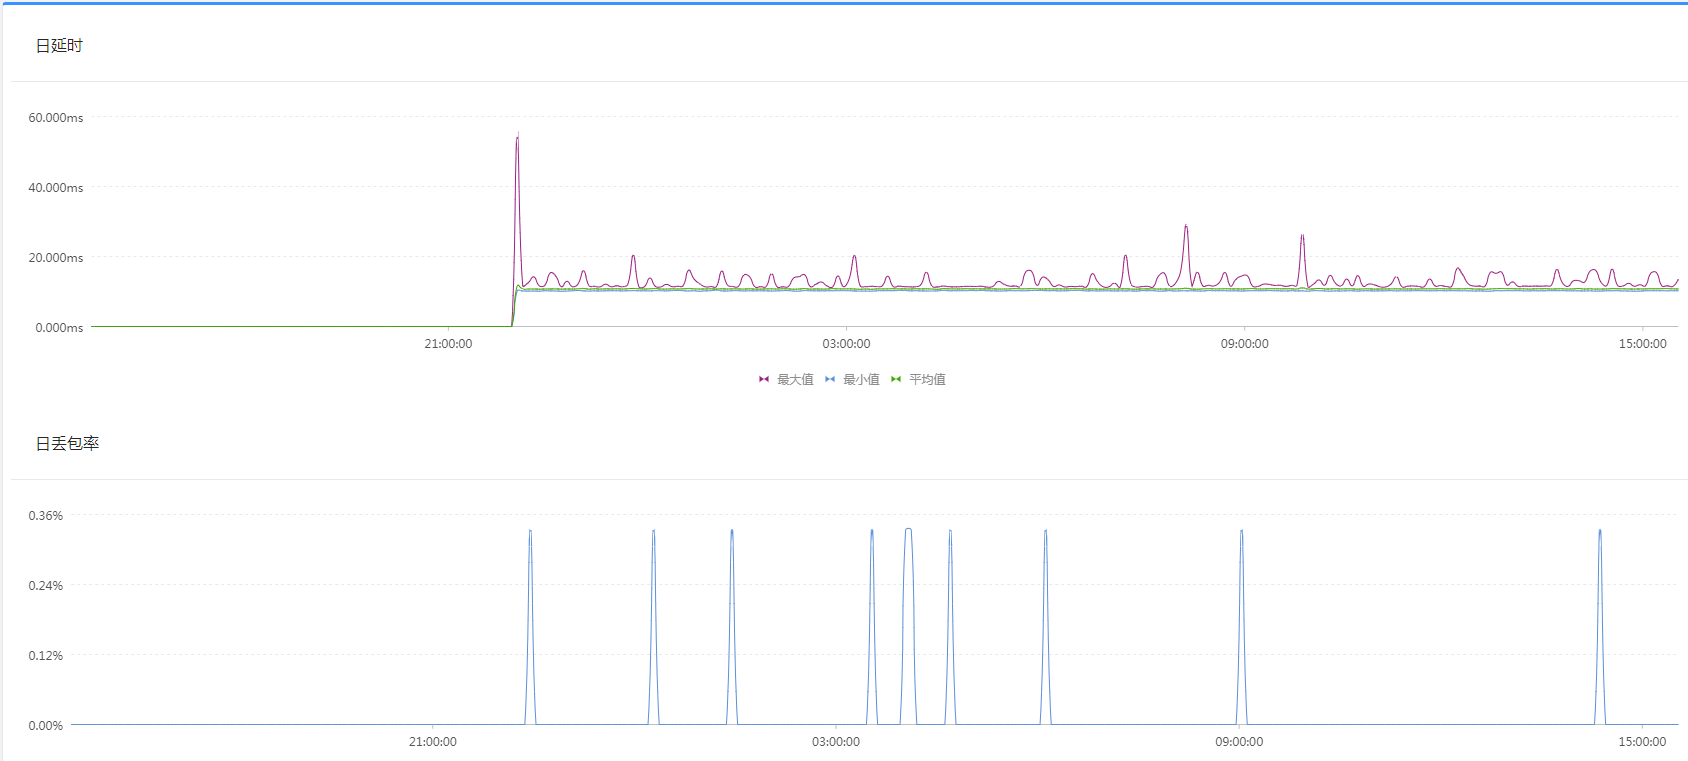Image resolution: width=1688 pixels, height=761 pixels.
Task: Click the 15:00:00 tick on latency chart
Action: point(1643,343)
